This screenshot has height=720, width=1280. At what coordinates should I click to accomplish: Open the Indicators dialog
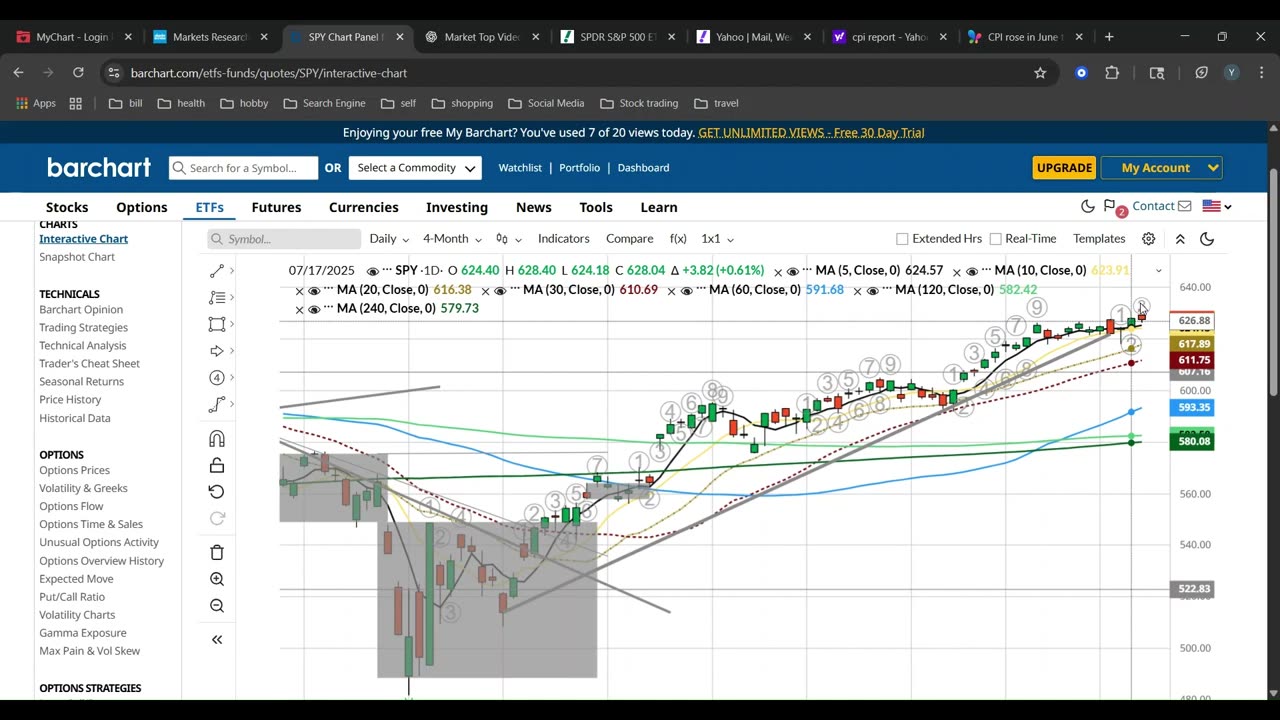pos(564,239)
